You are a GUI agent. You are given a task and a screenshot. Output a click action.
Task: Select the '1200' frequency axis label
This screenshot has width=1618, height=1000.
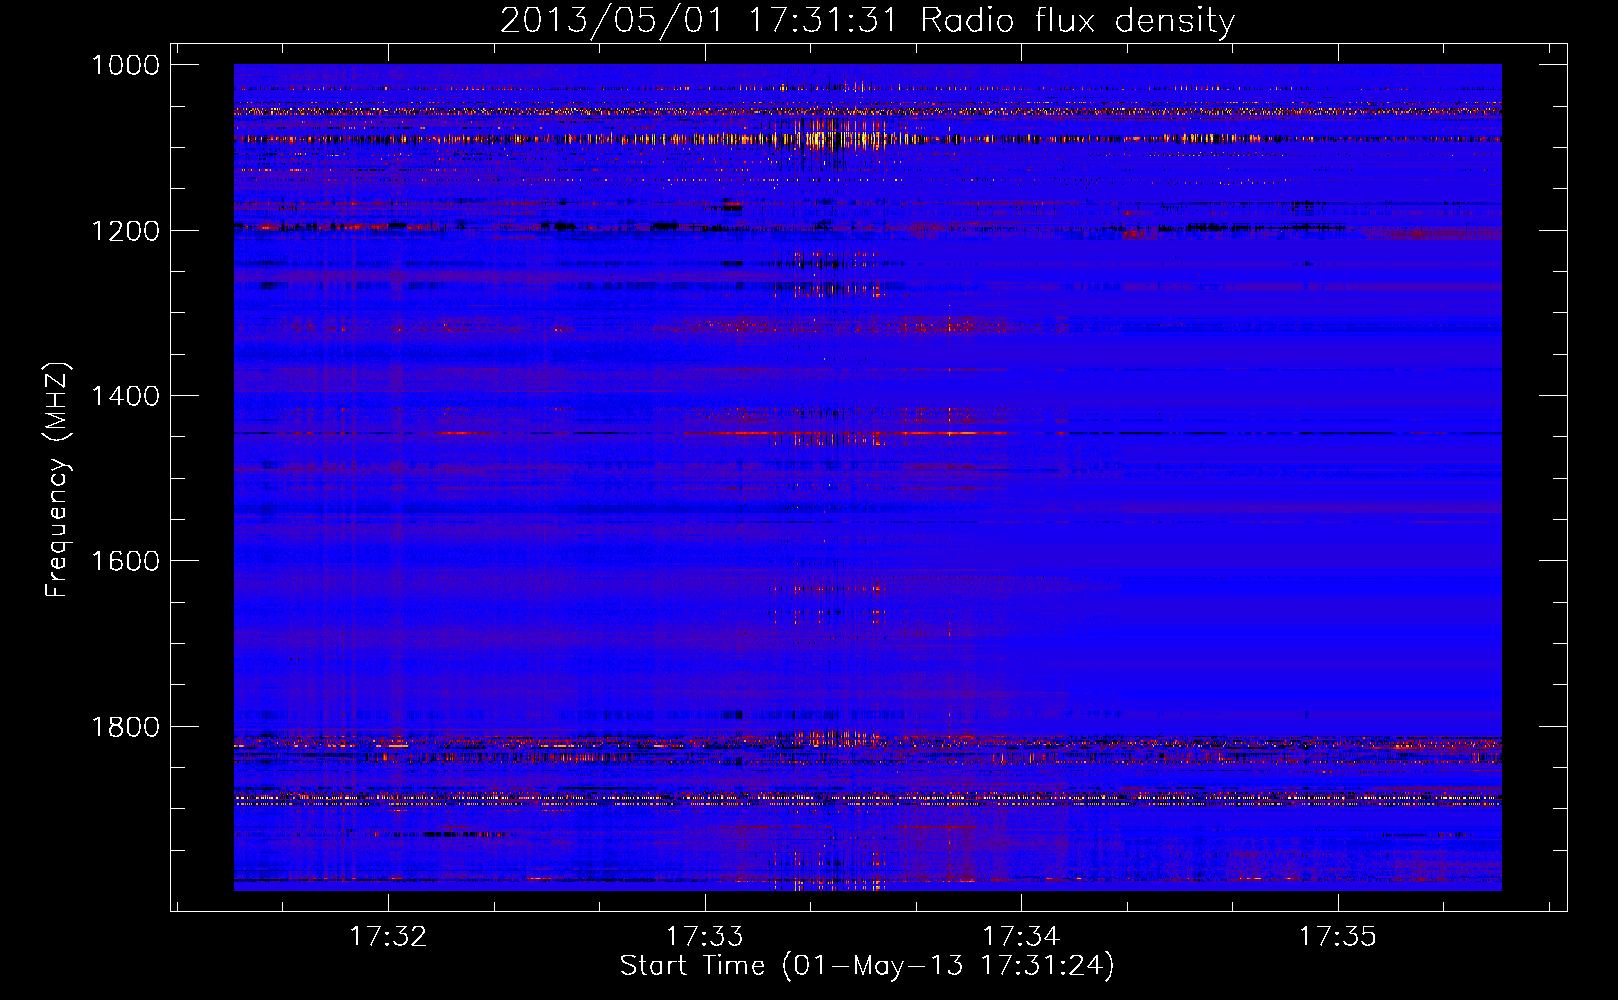(125, 231)
